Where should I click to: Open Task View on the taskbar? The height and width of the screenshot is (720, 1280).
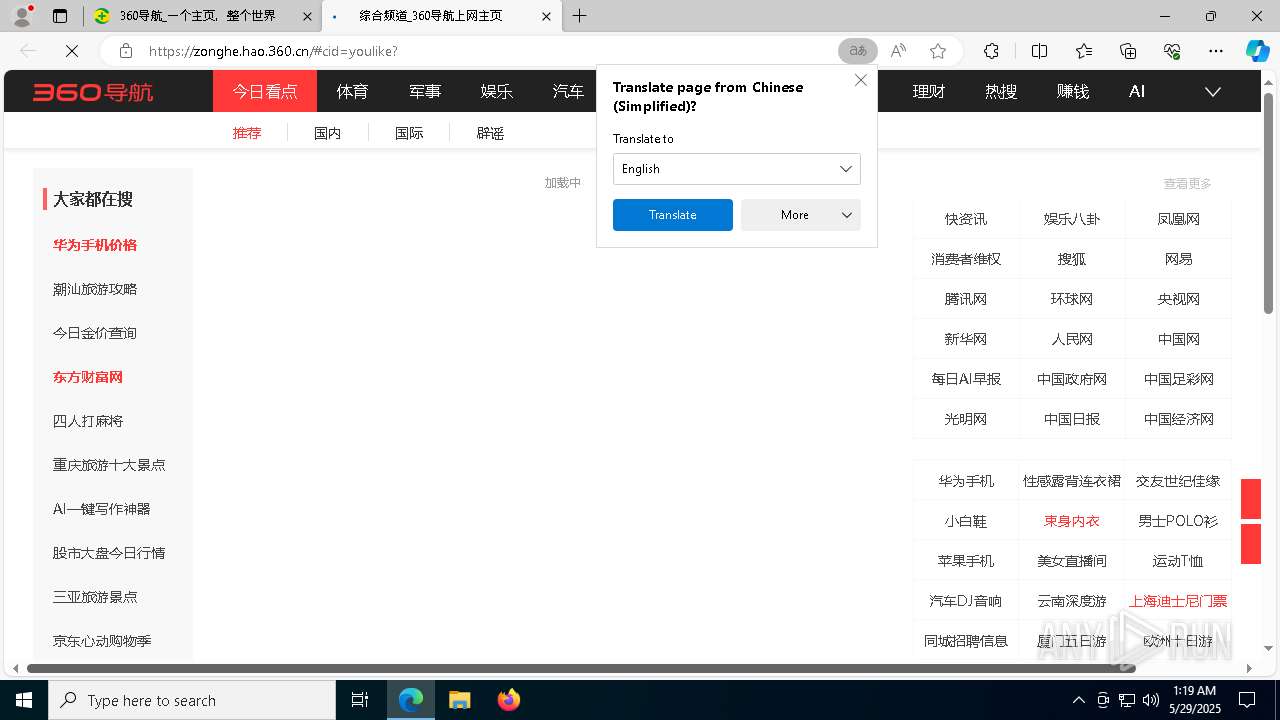coord(360,700)
